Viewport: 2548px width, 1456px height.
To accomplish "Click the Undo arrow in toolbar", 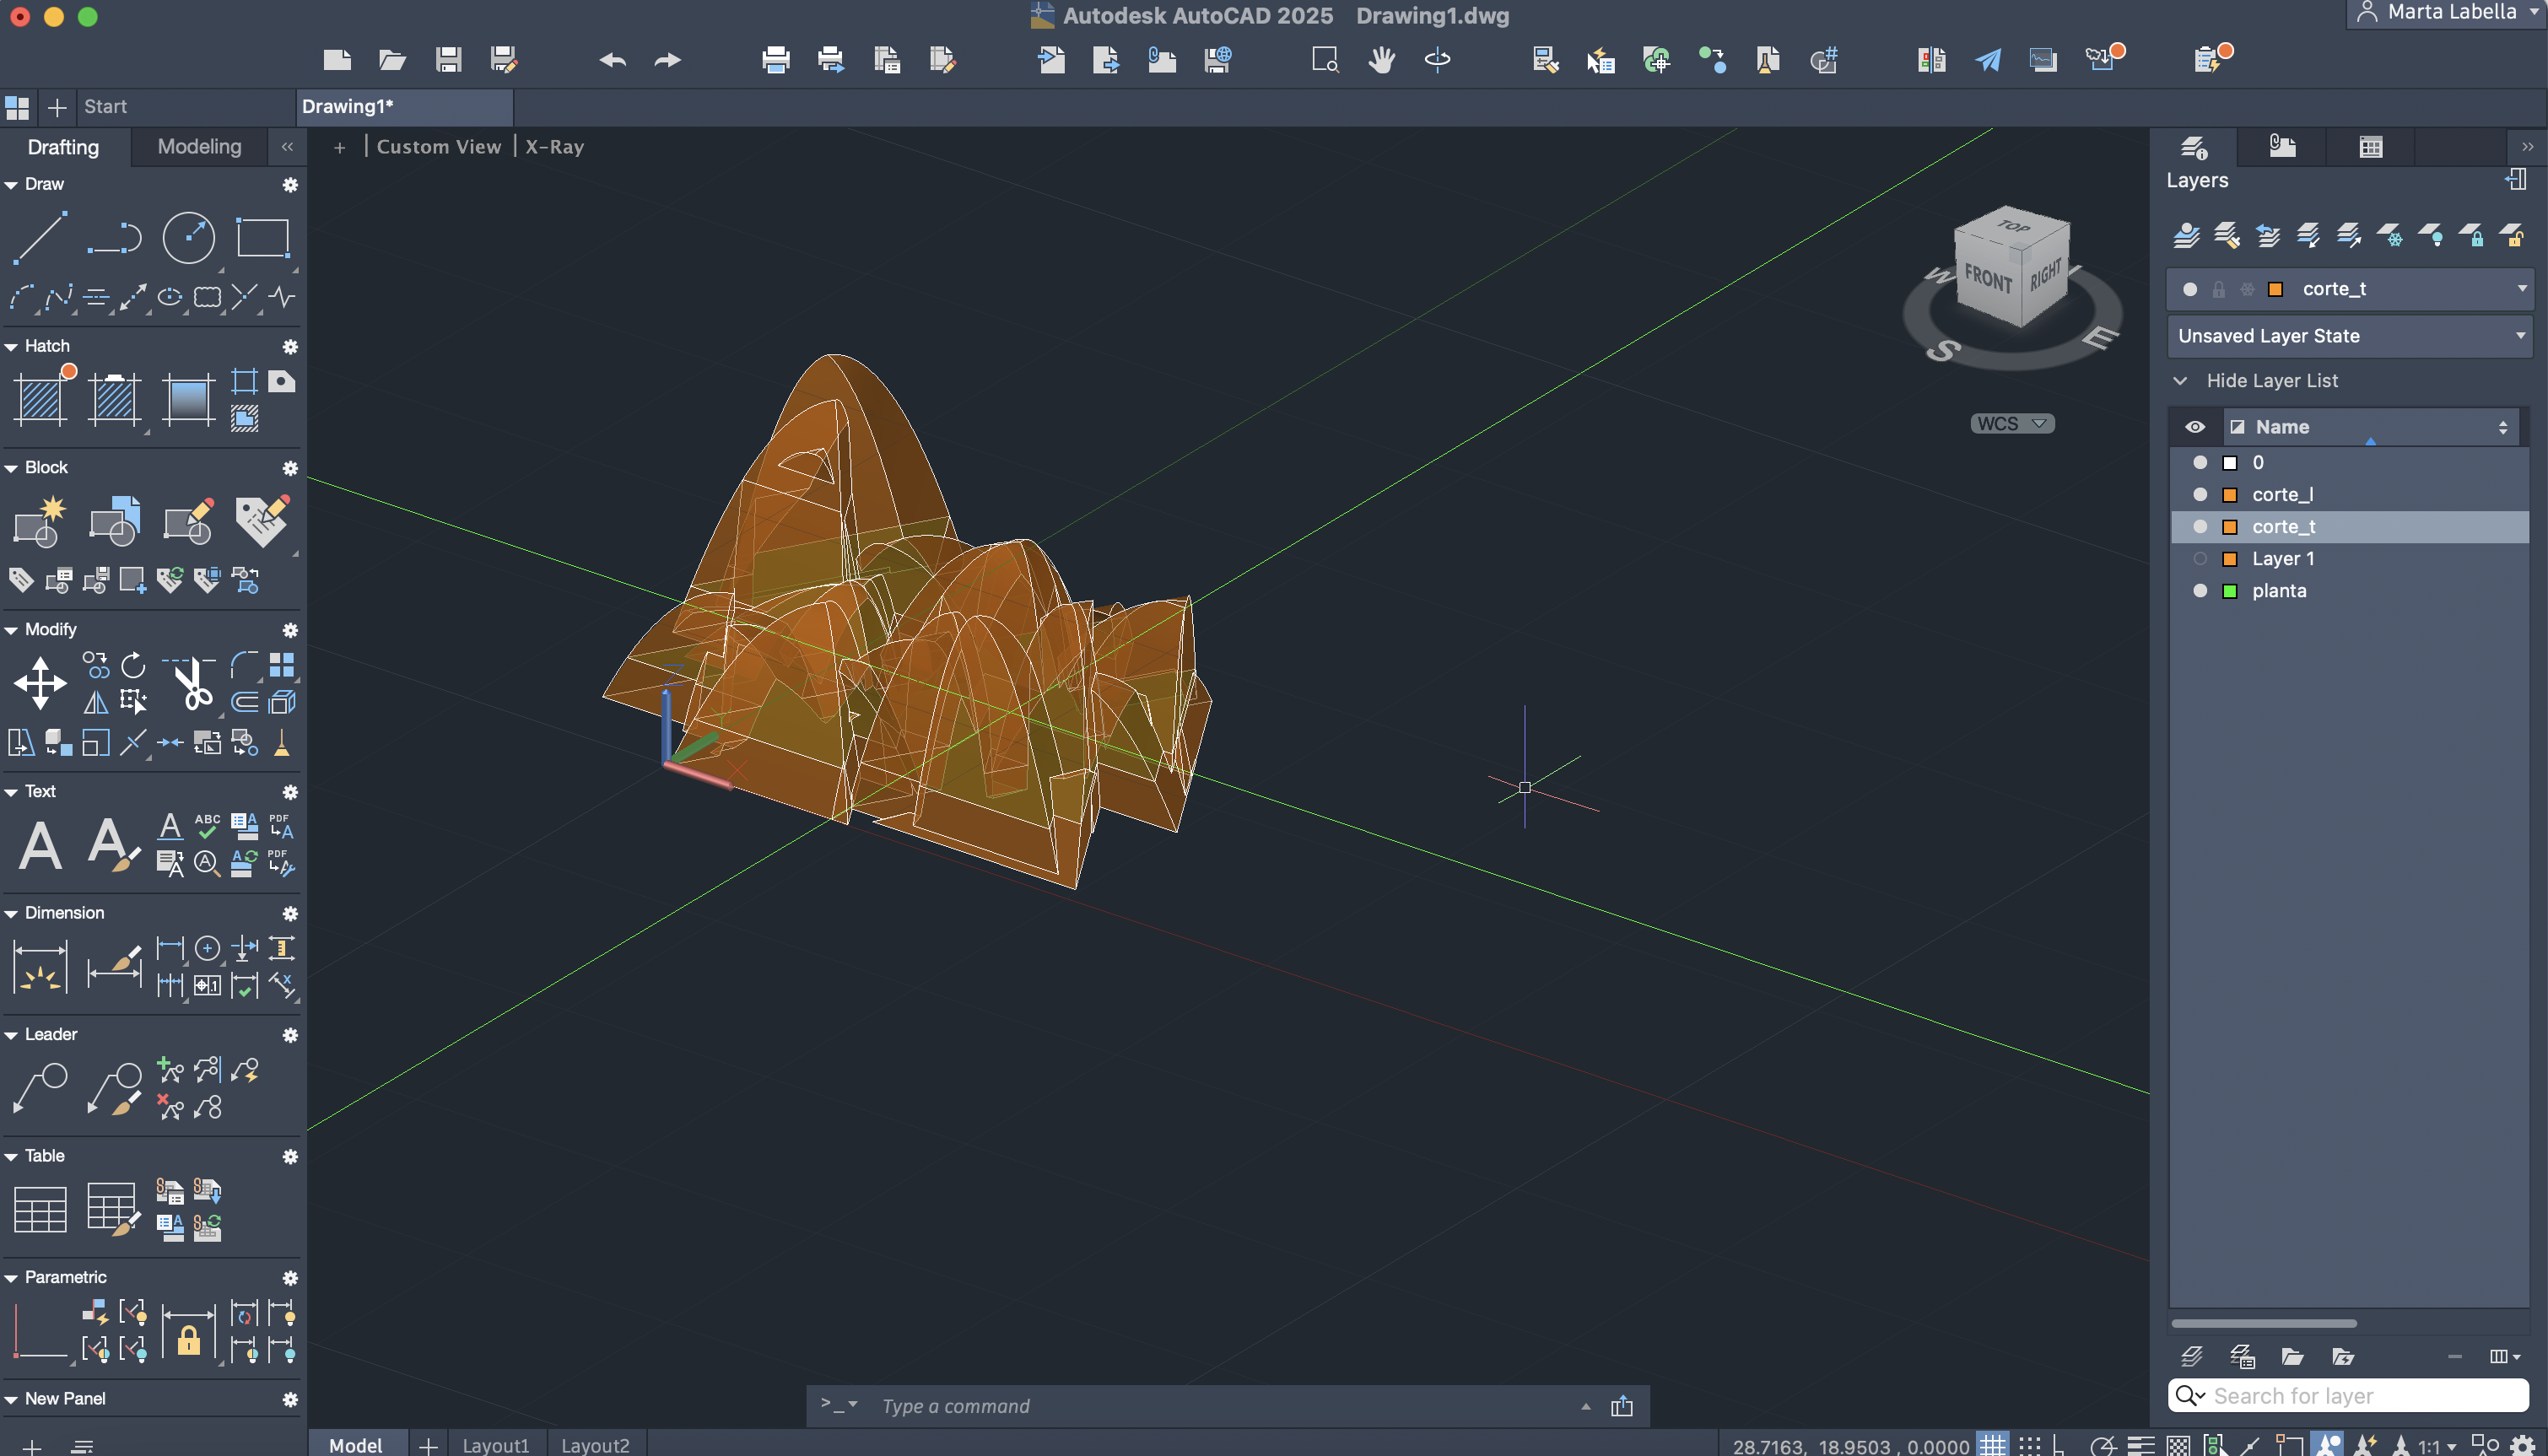I will 612,60.
